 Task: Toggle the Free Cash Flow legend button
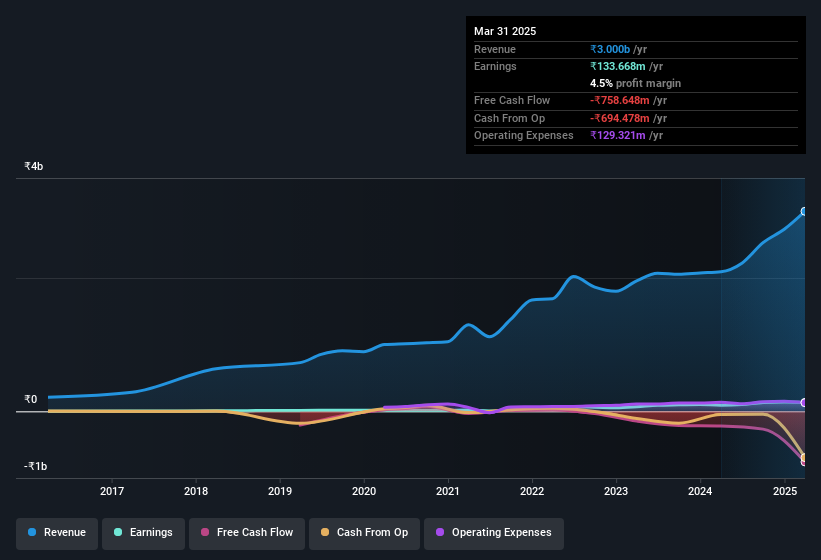click(247, 533)
